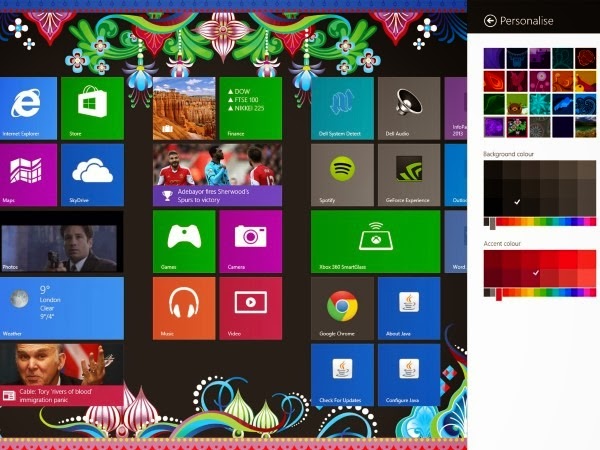This screenshot has width=600, height=450.
Task: Select the plain purple gradient background thumbnail
Action: point(494,58)
